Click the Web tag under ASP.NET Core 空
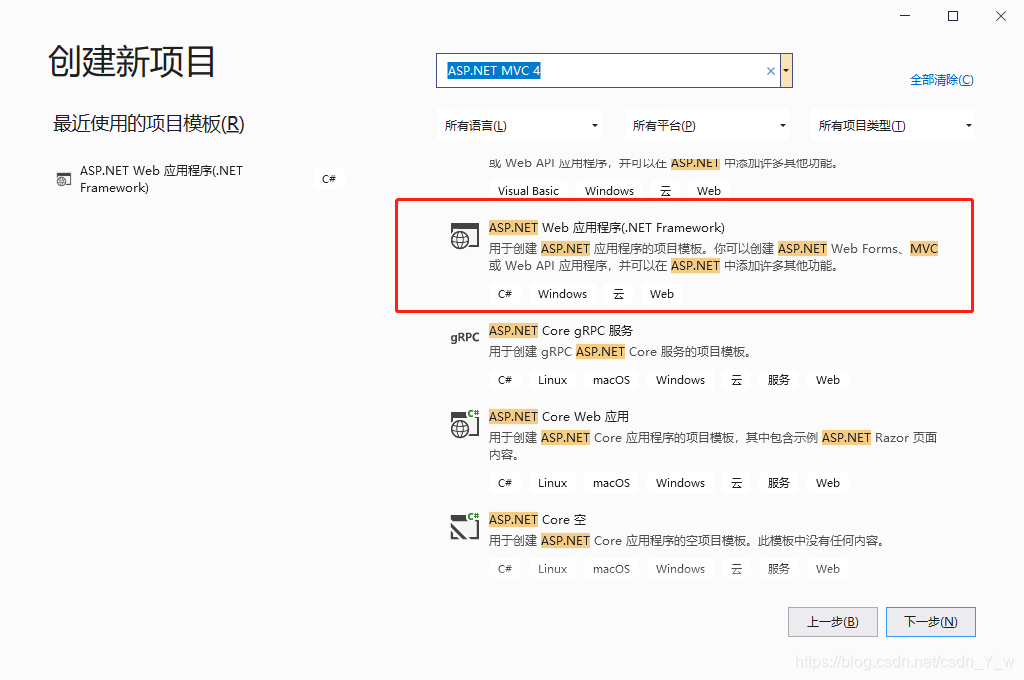 pyautogui.click(x=827, y=569)
